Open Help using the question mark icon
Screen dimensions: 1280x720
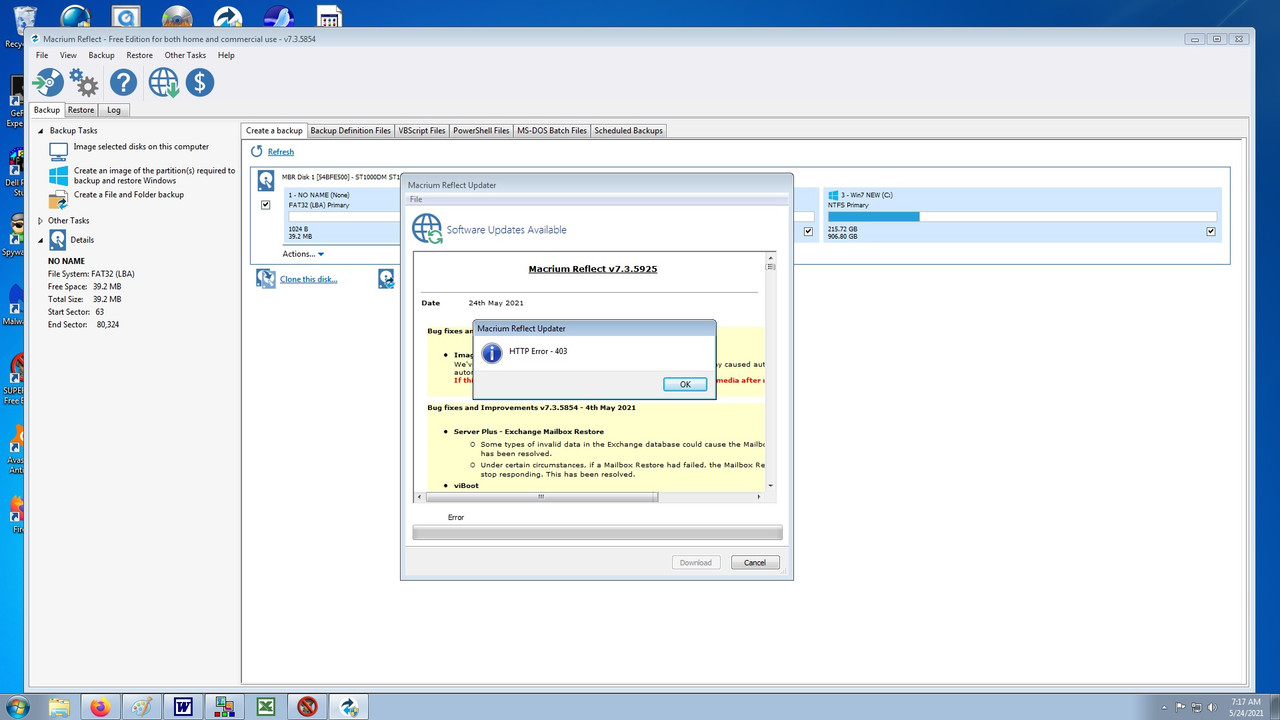click(122, 83)
